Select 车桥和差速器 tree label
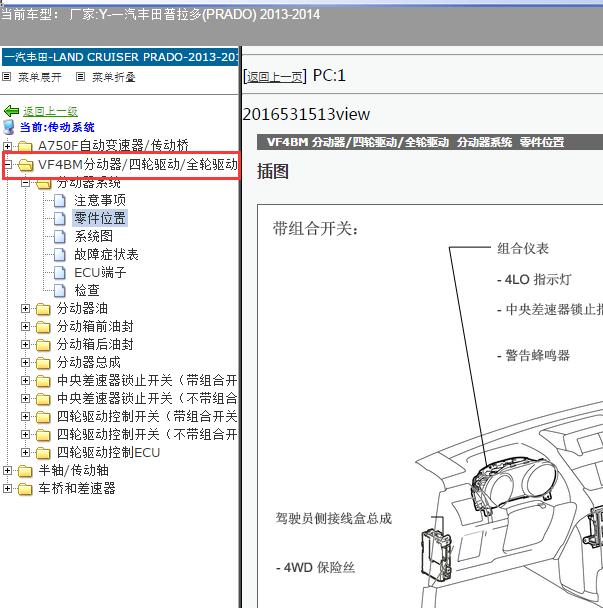The image size is (603, 608). (77, 489)
